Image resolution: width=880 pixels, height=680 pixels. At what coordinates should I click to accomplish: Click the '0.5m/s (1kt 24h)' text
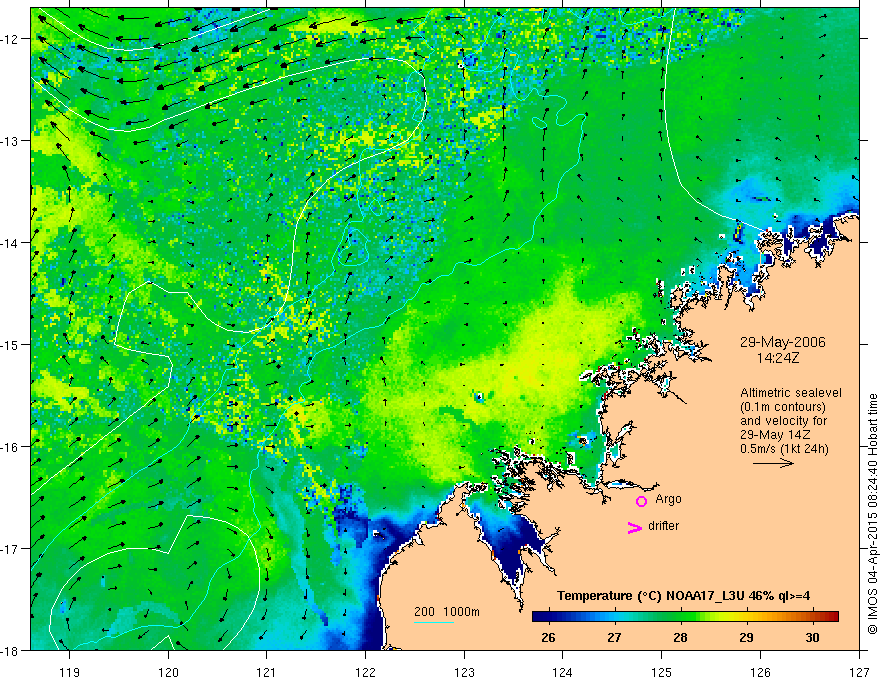click(784, 449)
